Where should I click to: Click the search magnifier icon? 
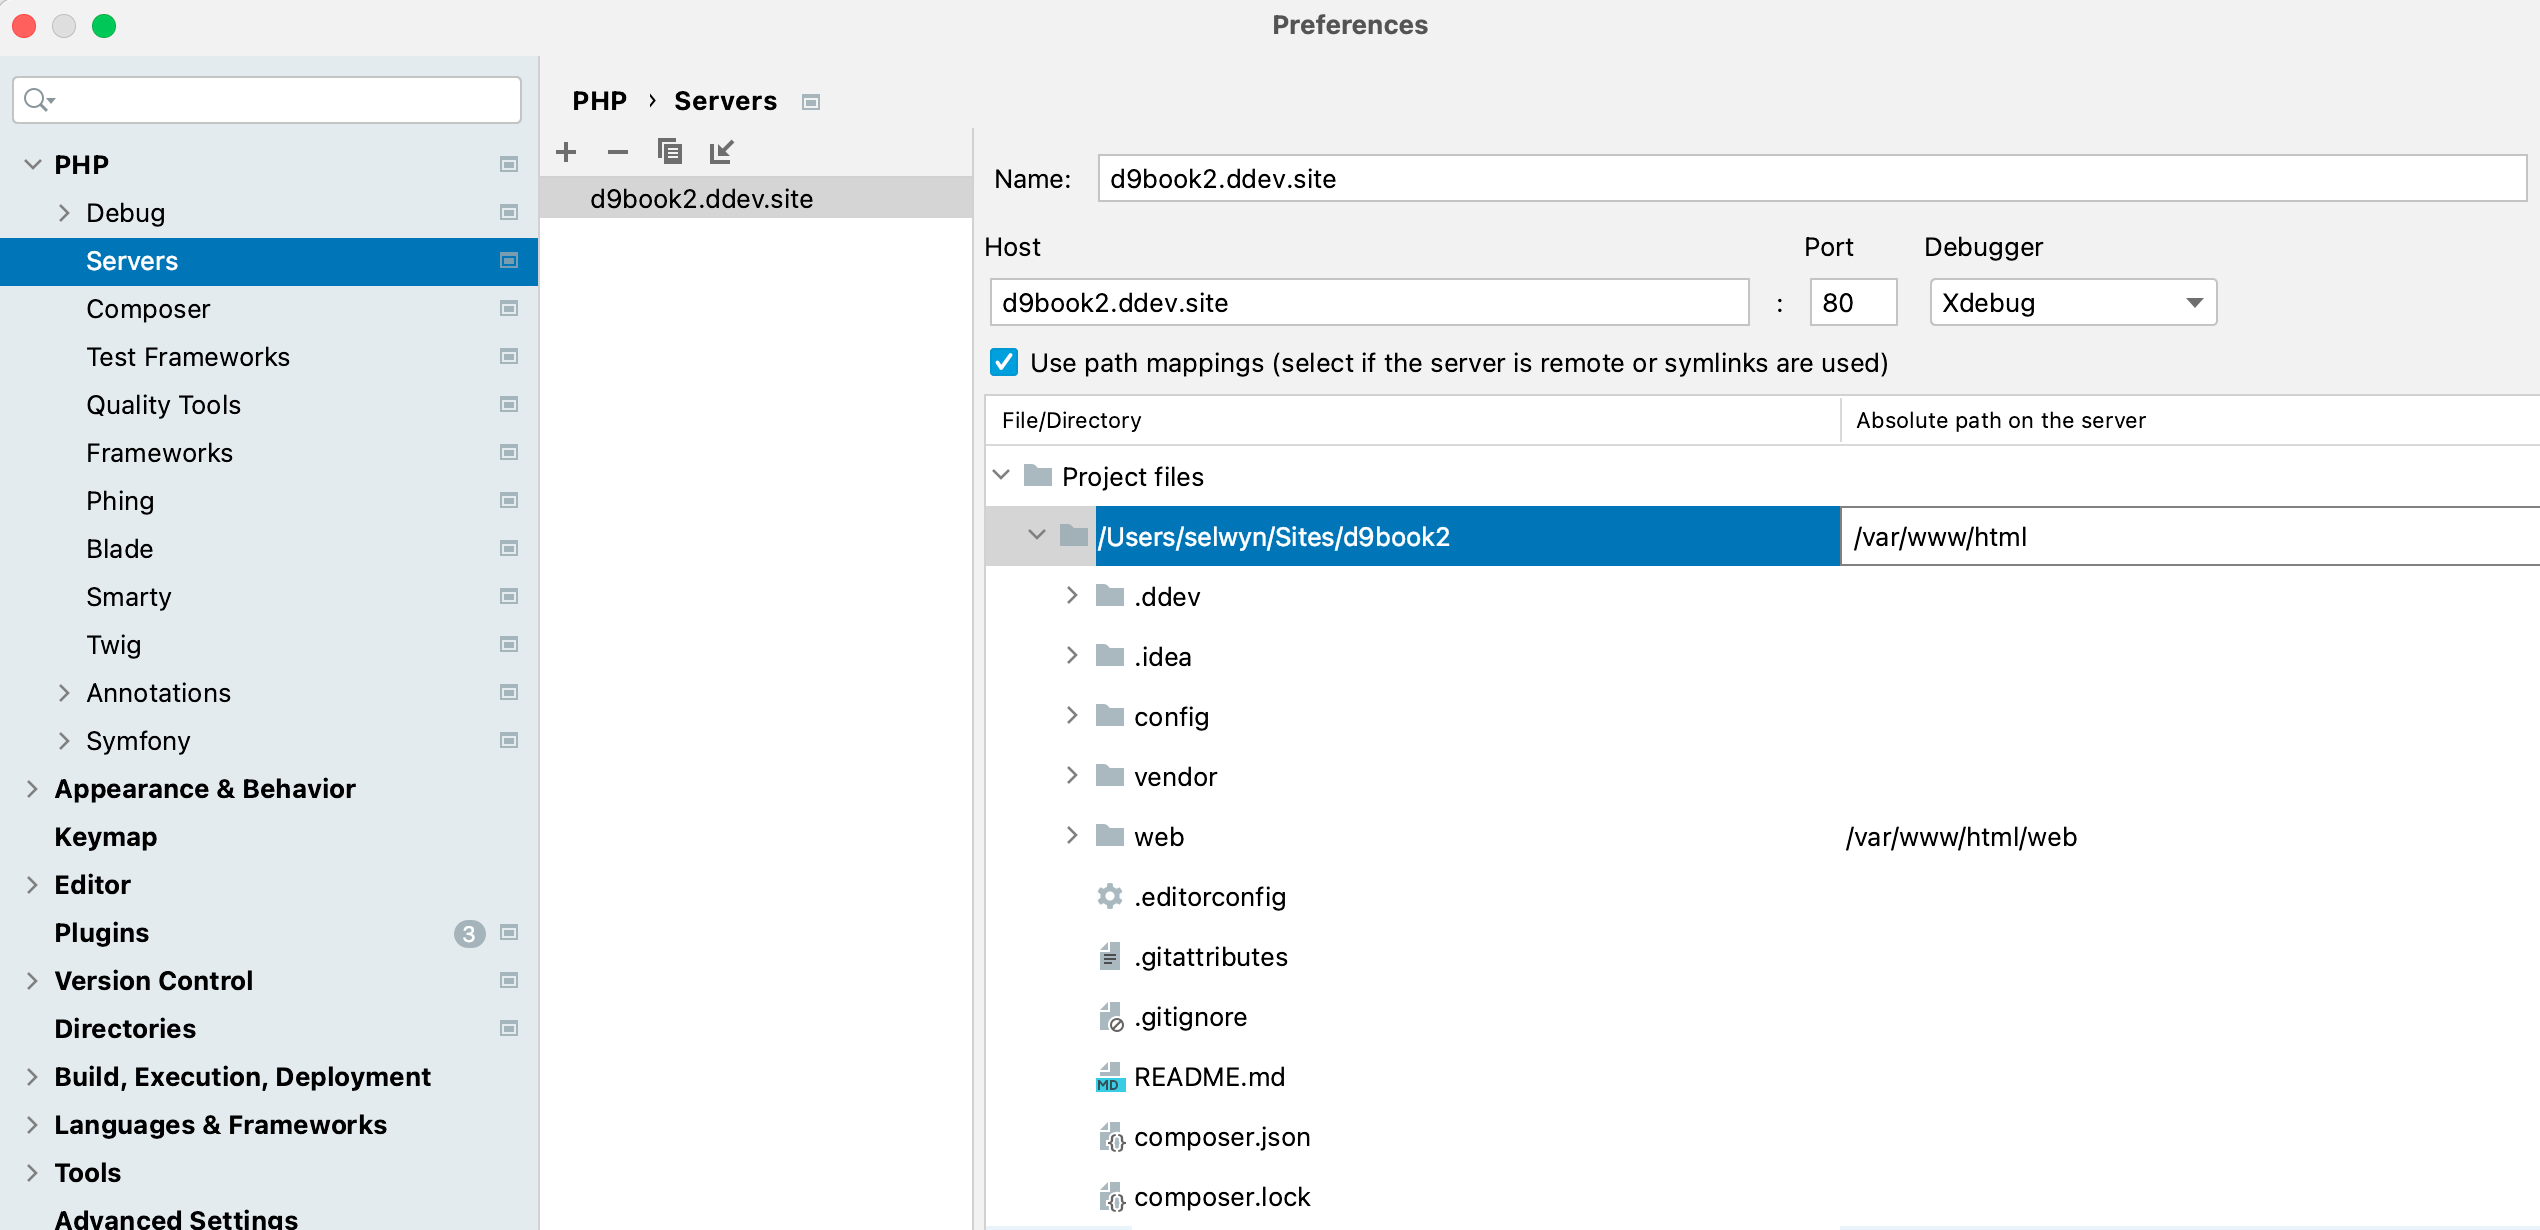(x=38, y=99)
